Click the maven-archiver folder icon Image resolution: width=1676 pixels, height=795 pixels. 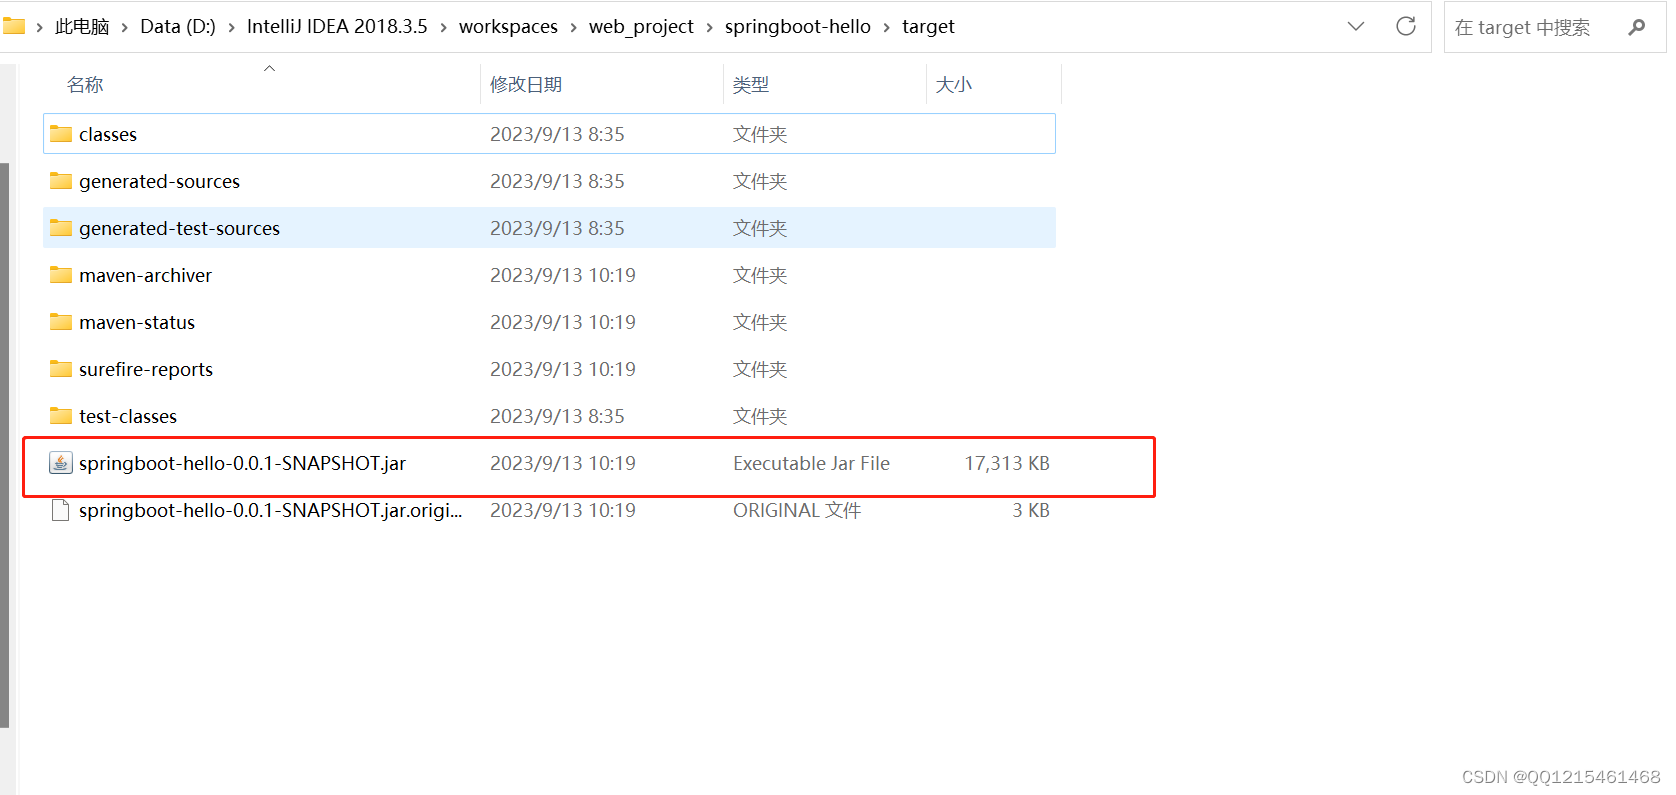pos(61,275)
